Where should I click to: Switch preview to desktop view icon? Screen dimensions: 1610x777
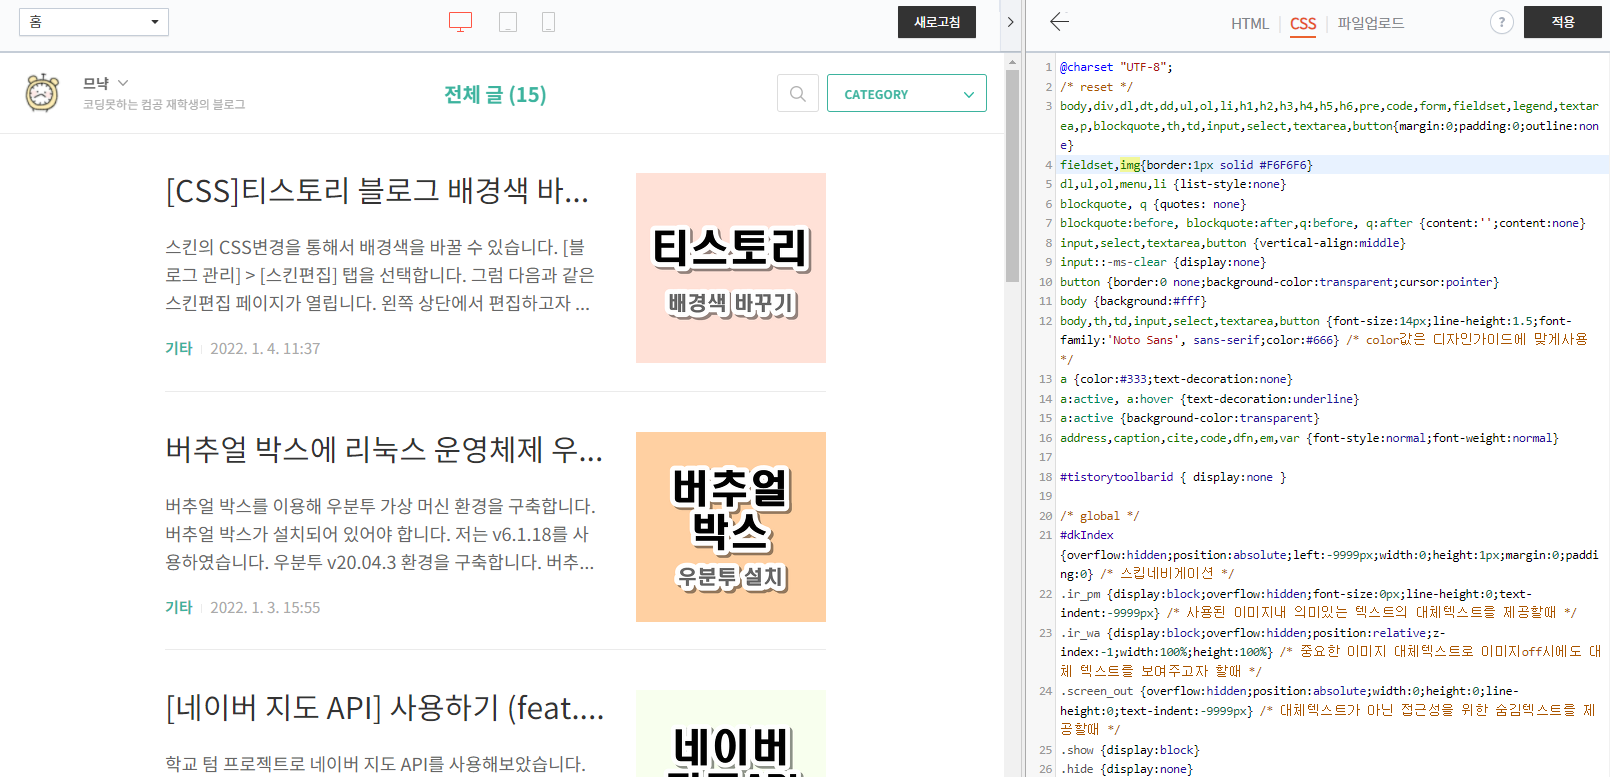460,22
